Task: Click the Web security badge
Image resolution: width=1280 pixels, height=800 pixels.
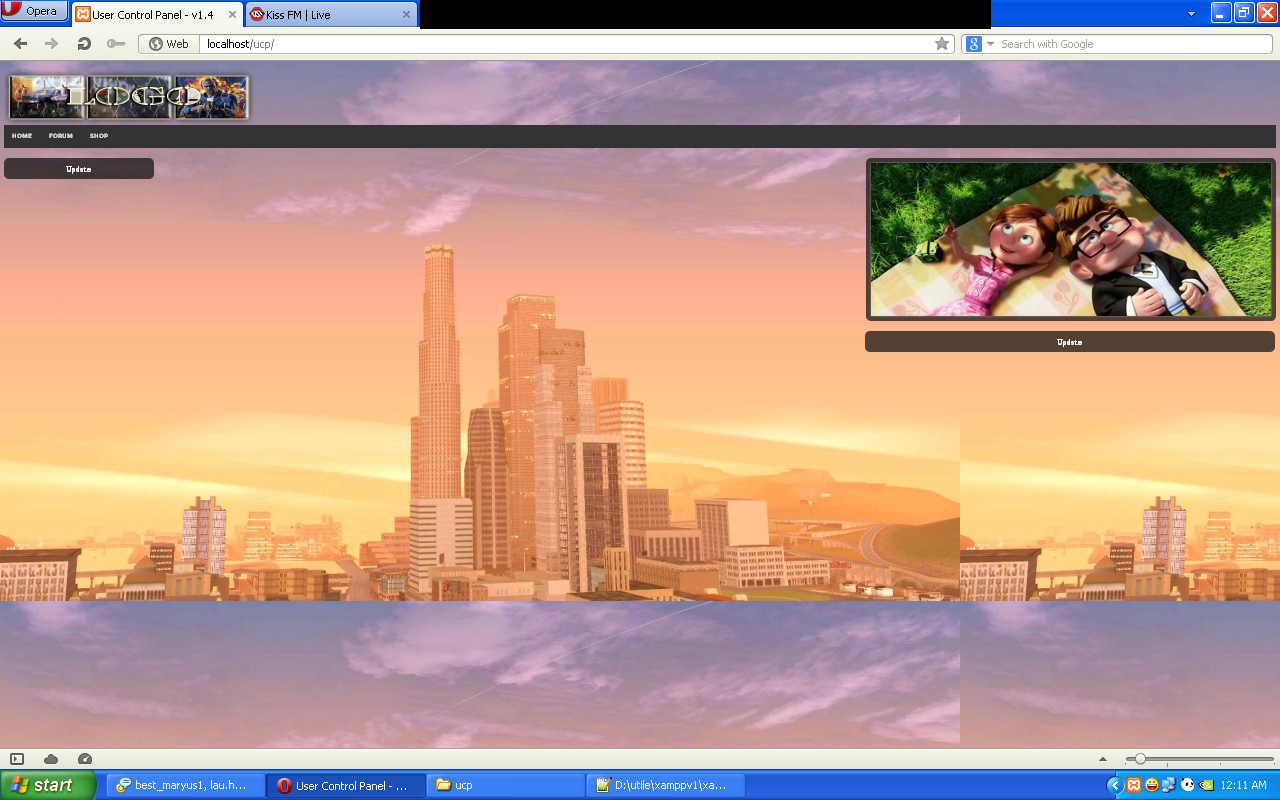Action: 168,44
